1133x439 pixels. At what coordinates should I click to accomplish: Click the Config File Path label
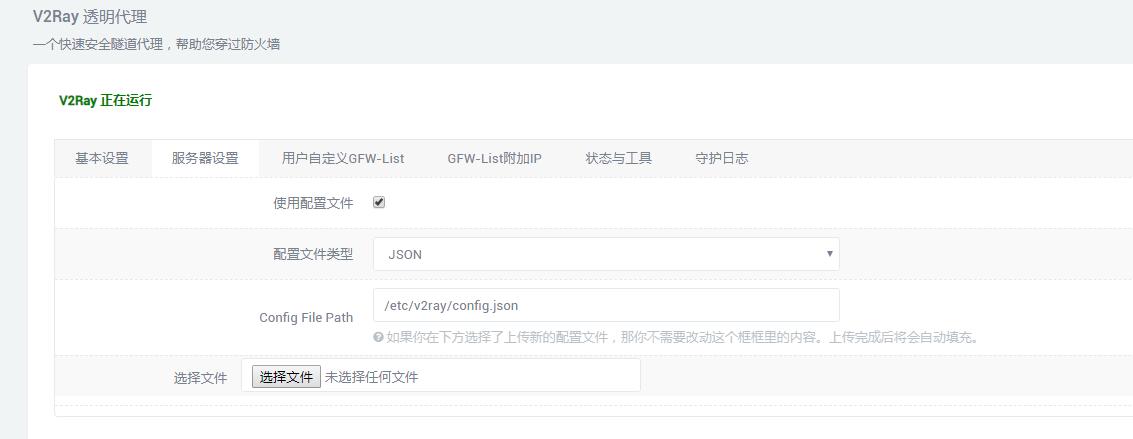pos(306,317)
